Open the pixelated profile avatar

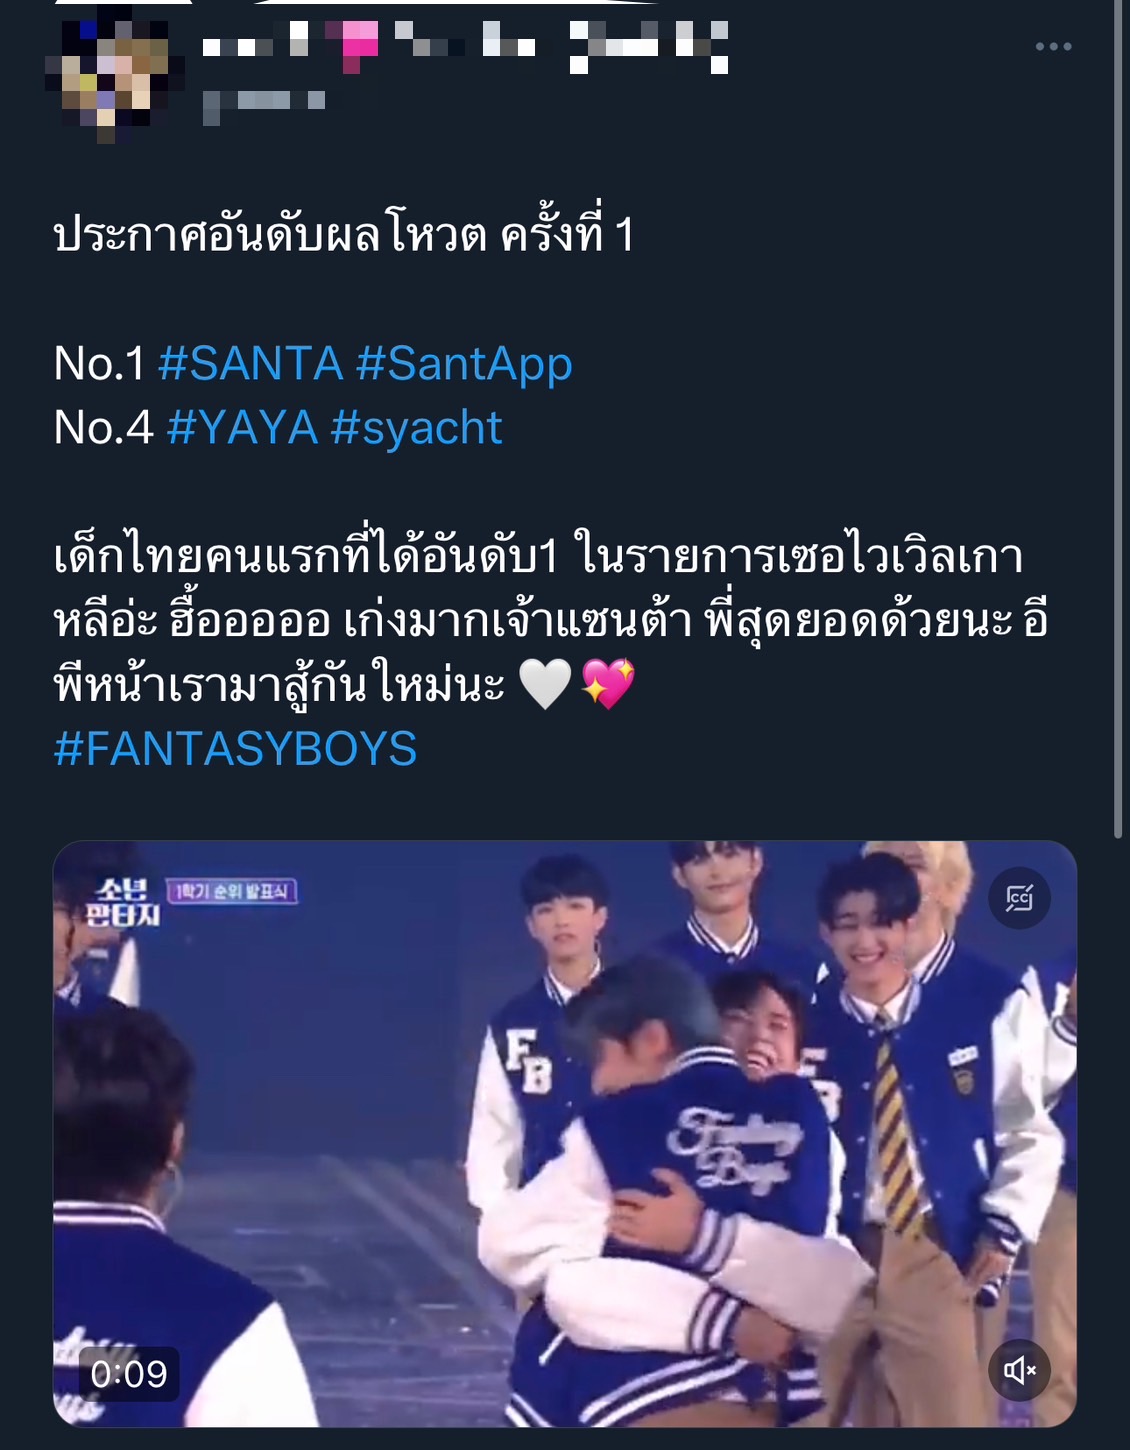113,75
